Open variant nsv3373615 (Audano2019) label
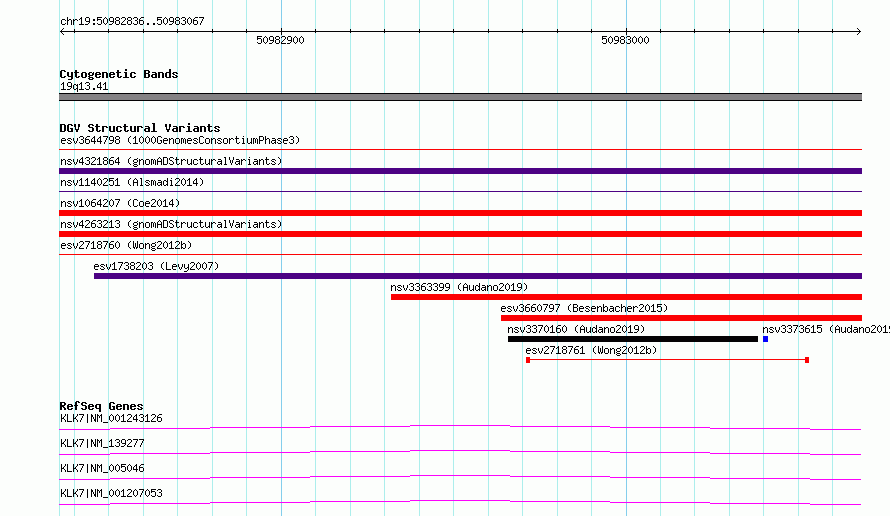890x516 pixels. coord(826,329)
